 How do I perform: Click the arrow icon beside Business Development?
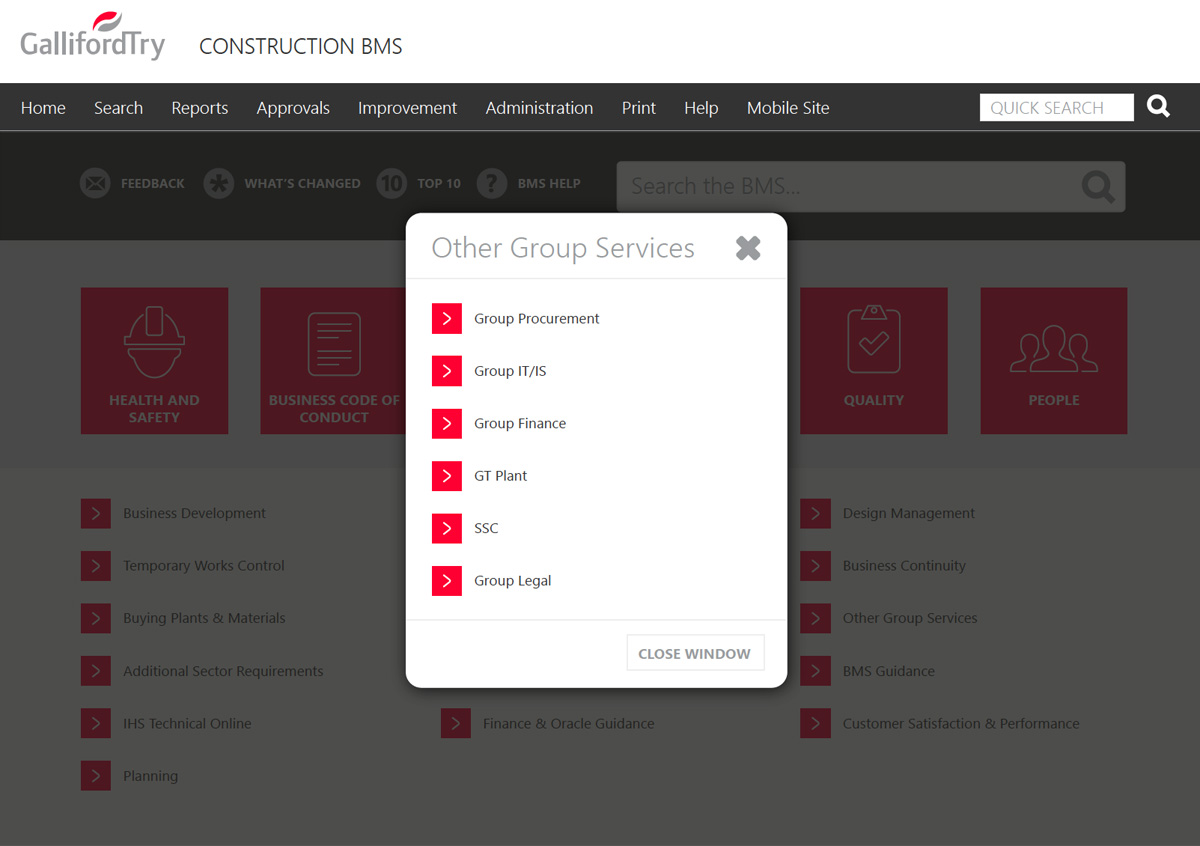(96, 513)
